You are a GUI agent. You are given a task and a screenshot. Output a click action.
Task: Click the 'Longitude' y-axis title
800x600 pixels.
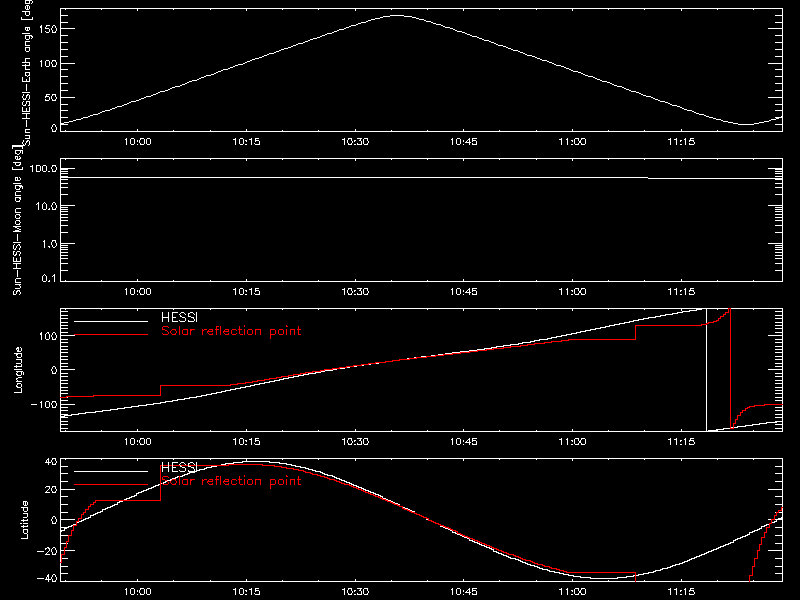[x=18, y=370]
